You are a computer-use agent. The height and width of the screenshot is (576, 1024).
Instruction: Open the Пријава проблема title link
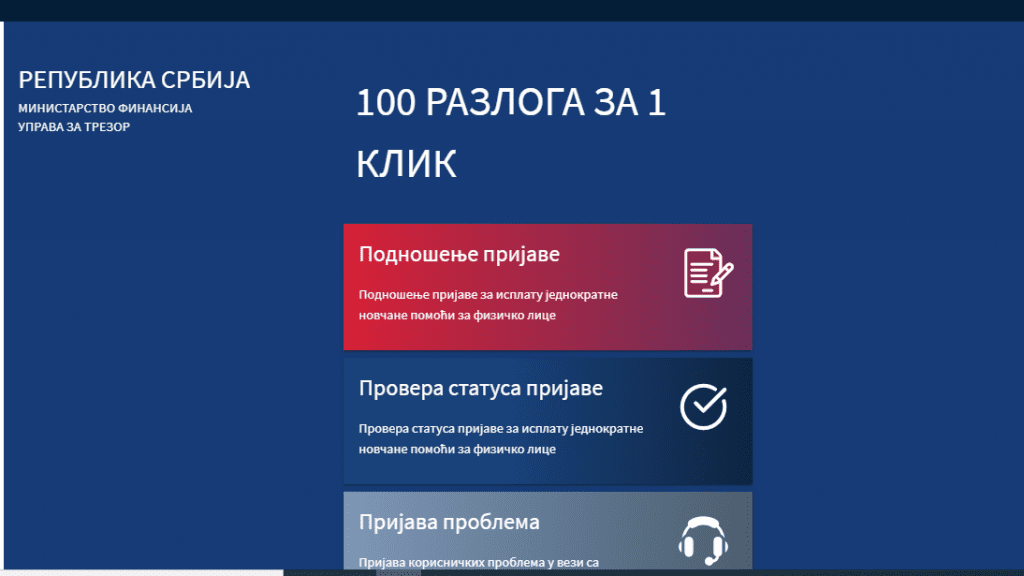click(449, 522)
